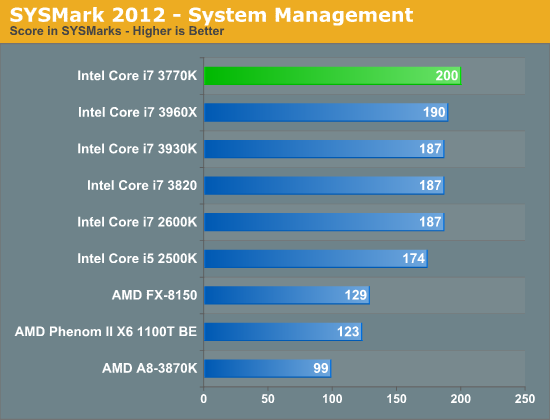Select the 'AMD Phenom II X6 1100T BE' label
550x420 pixels.
pos(106,332)
